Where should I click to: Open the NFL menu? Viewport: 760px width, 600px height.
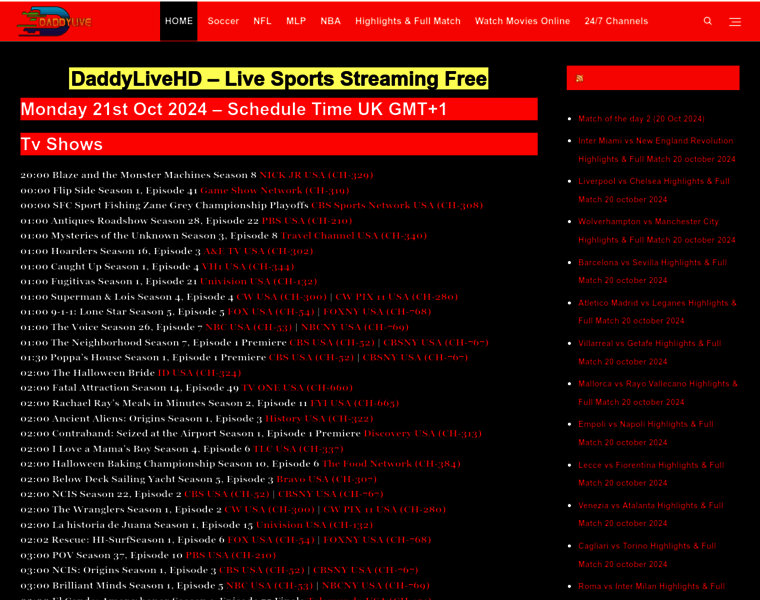click(262, 21)
